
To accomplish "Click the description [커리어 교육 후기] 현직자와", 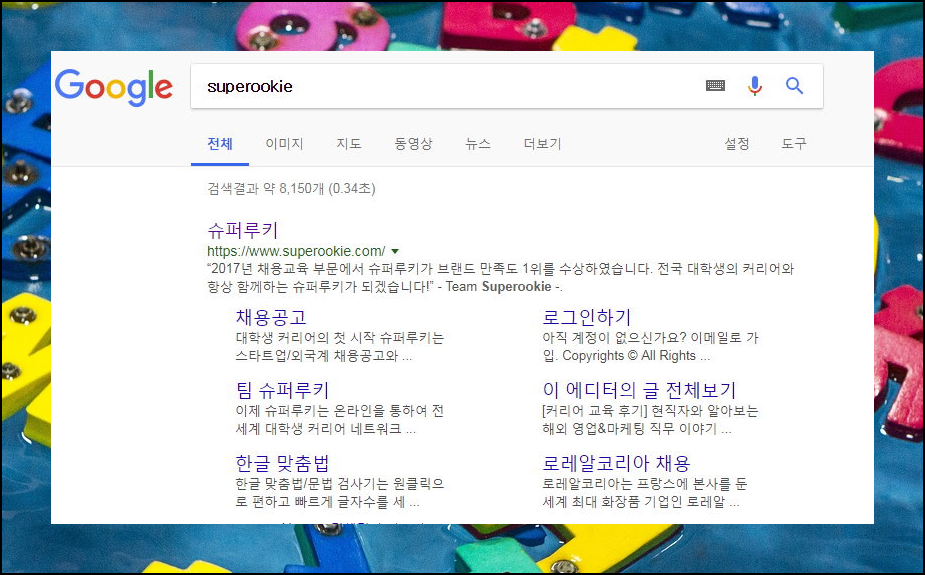I will 650,419.
